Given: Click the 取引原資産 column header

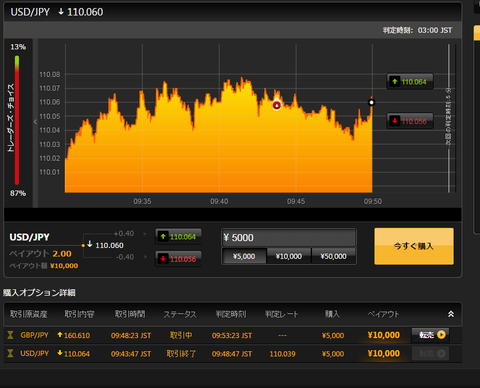Looking at the screenshot, I should (29, 314).
